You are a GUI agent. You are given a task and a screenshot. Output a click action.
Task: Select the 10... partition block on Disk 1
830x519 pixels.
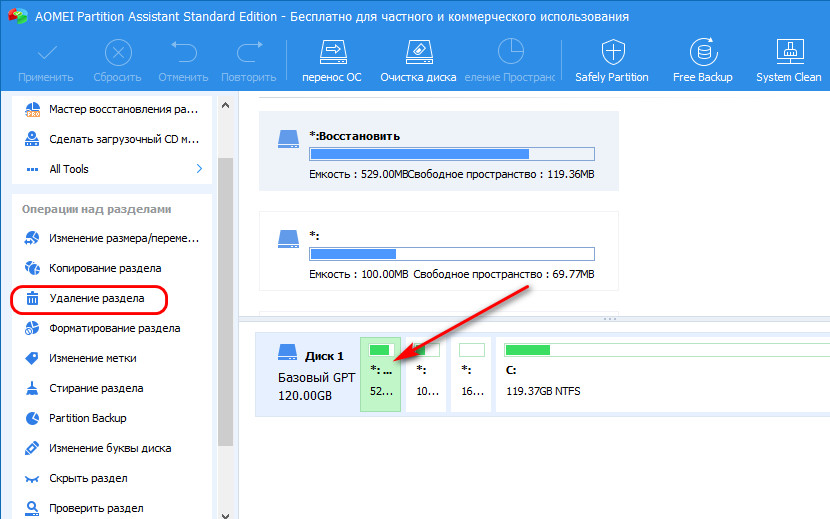426,374
